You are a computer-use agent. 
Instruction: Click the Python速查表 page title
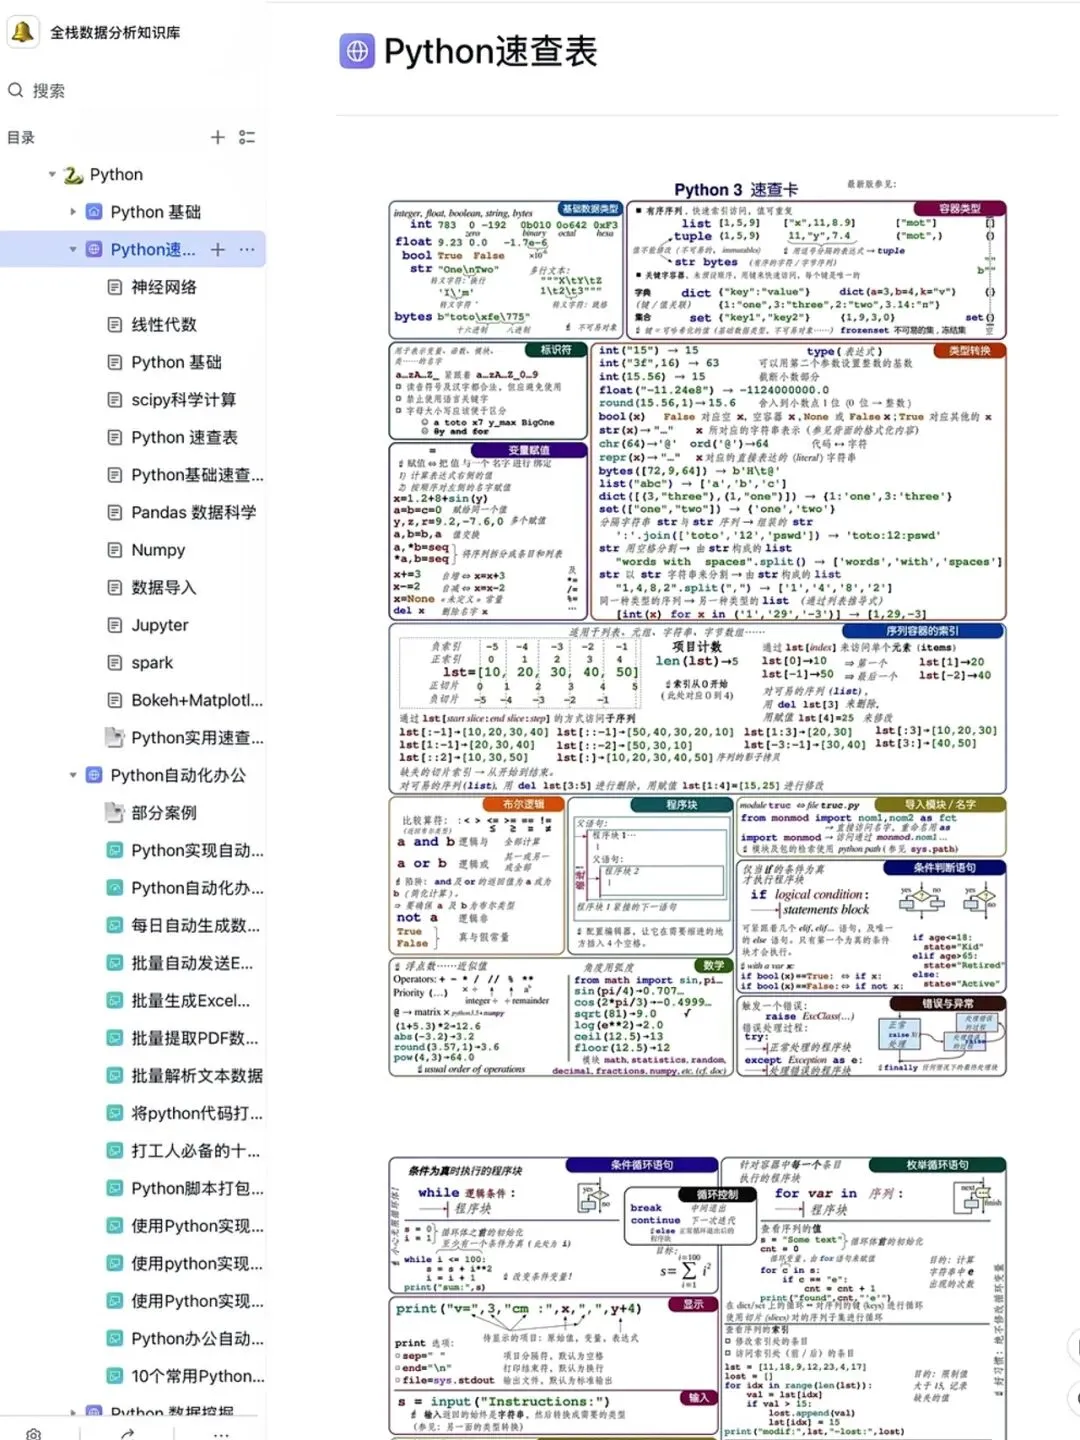[x=490, y=51]
